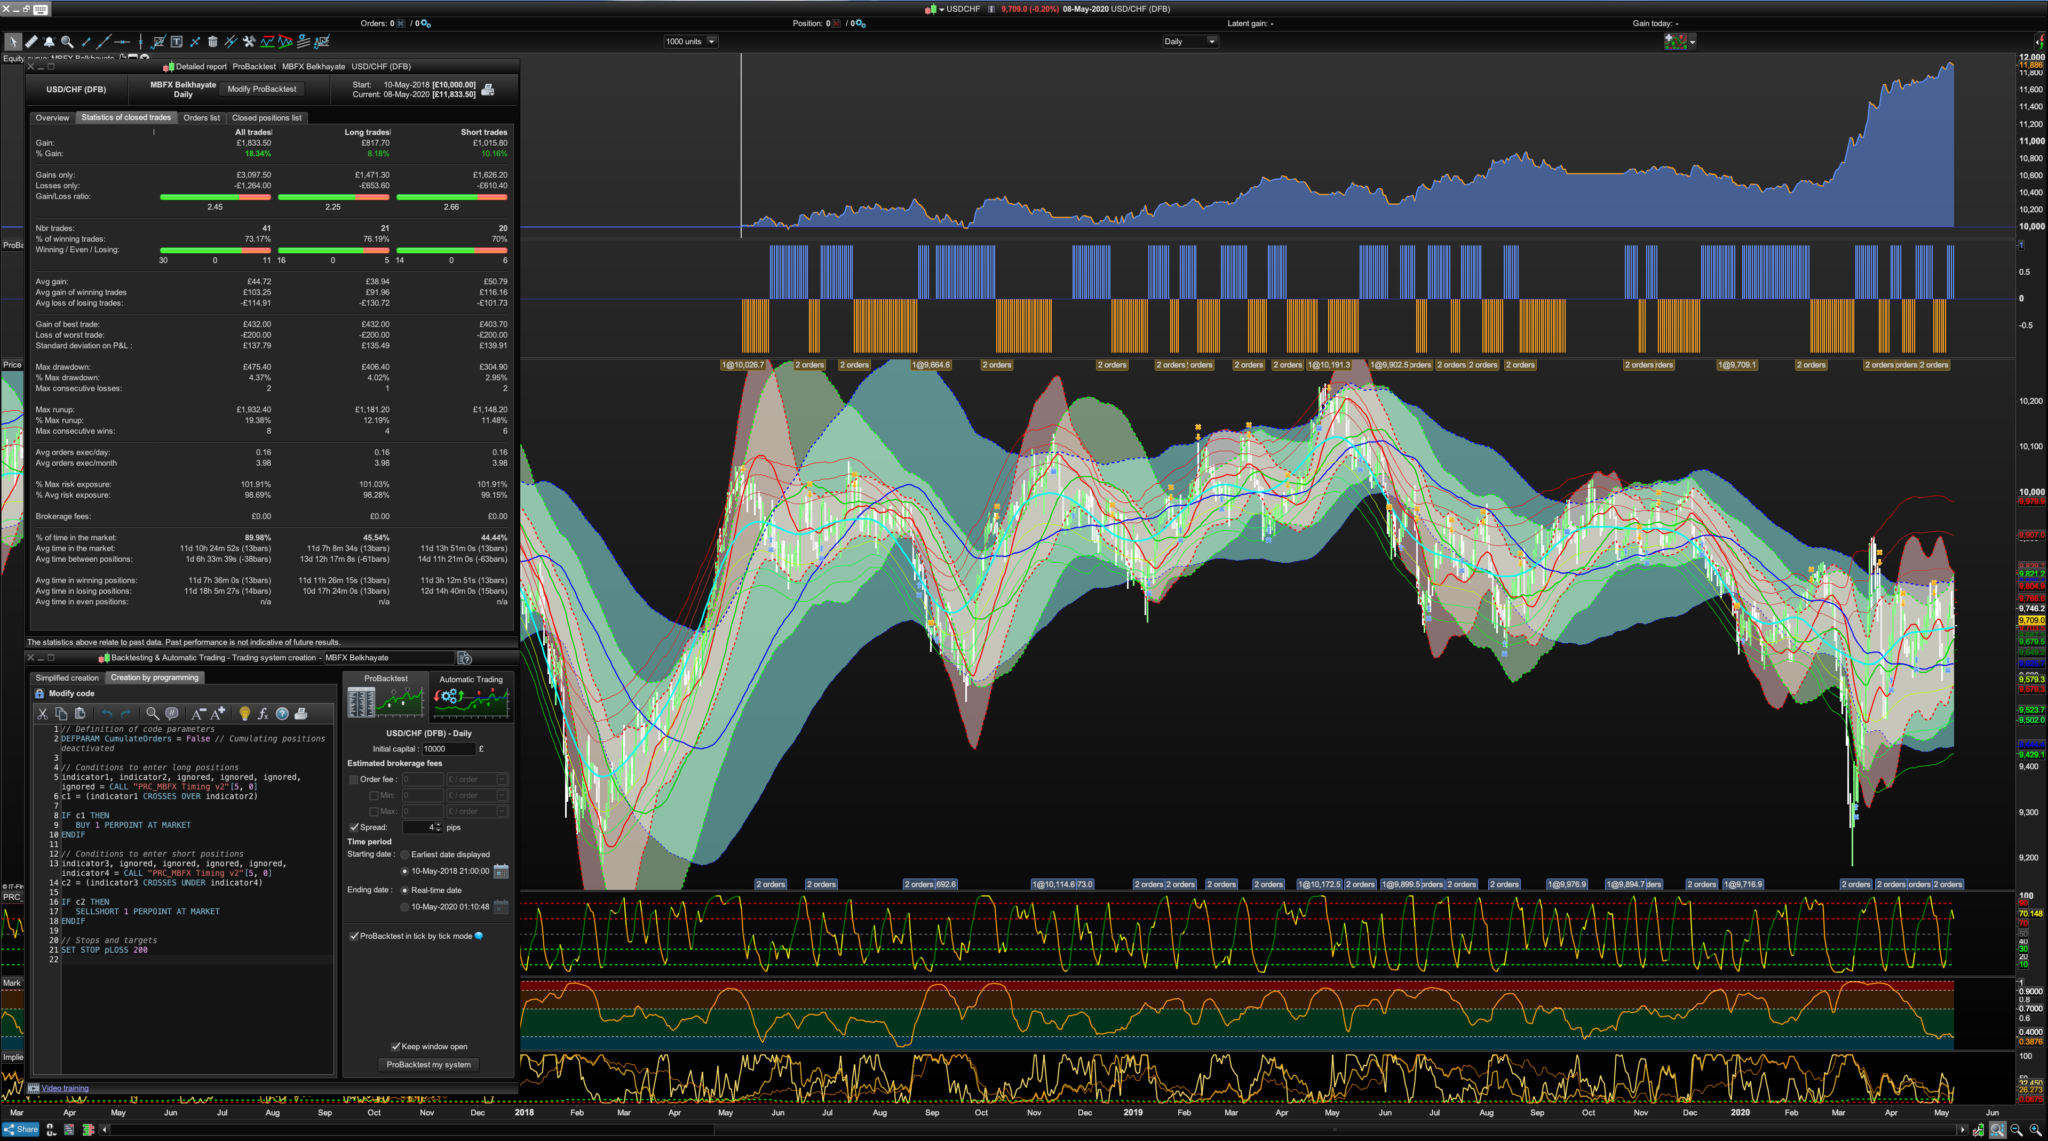The height and width of the screenshot is (1141, 2048).
Task: Click the Modify ProBacktest button
Action: click(262, 89)
